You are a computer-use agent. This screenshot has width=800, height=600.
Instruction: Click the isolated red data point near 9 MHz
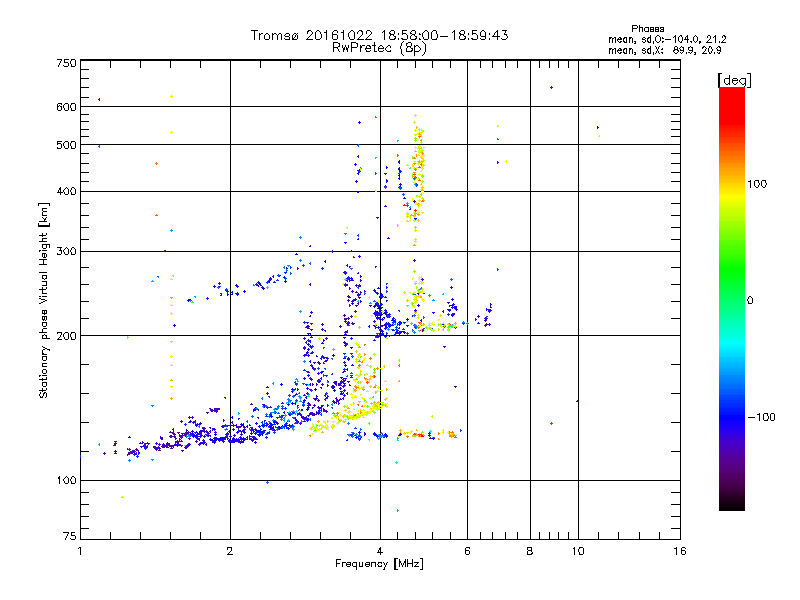(x=552, y=423)
